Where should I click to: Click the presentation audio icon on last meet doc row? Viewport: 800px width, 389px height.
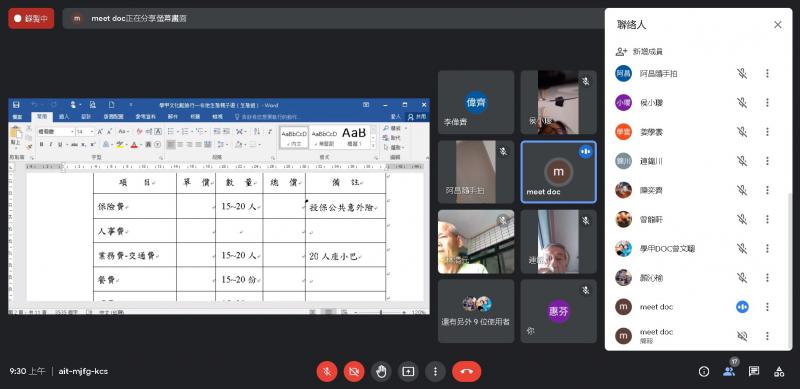click(x=742, y=336)
